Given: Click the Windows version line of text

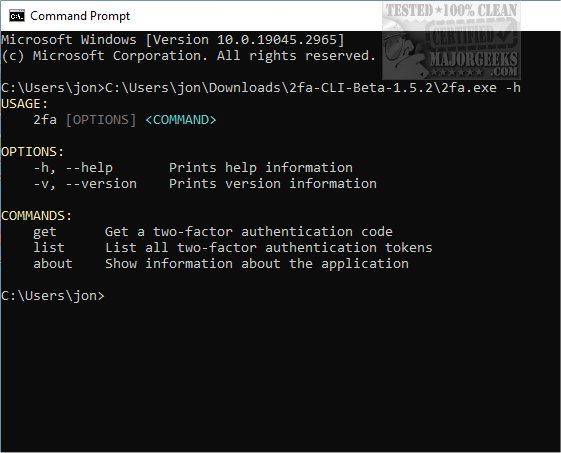Looking at the screenshot, I should [173, 39].
